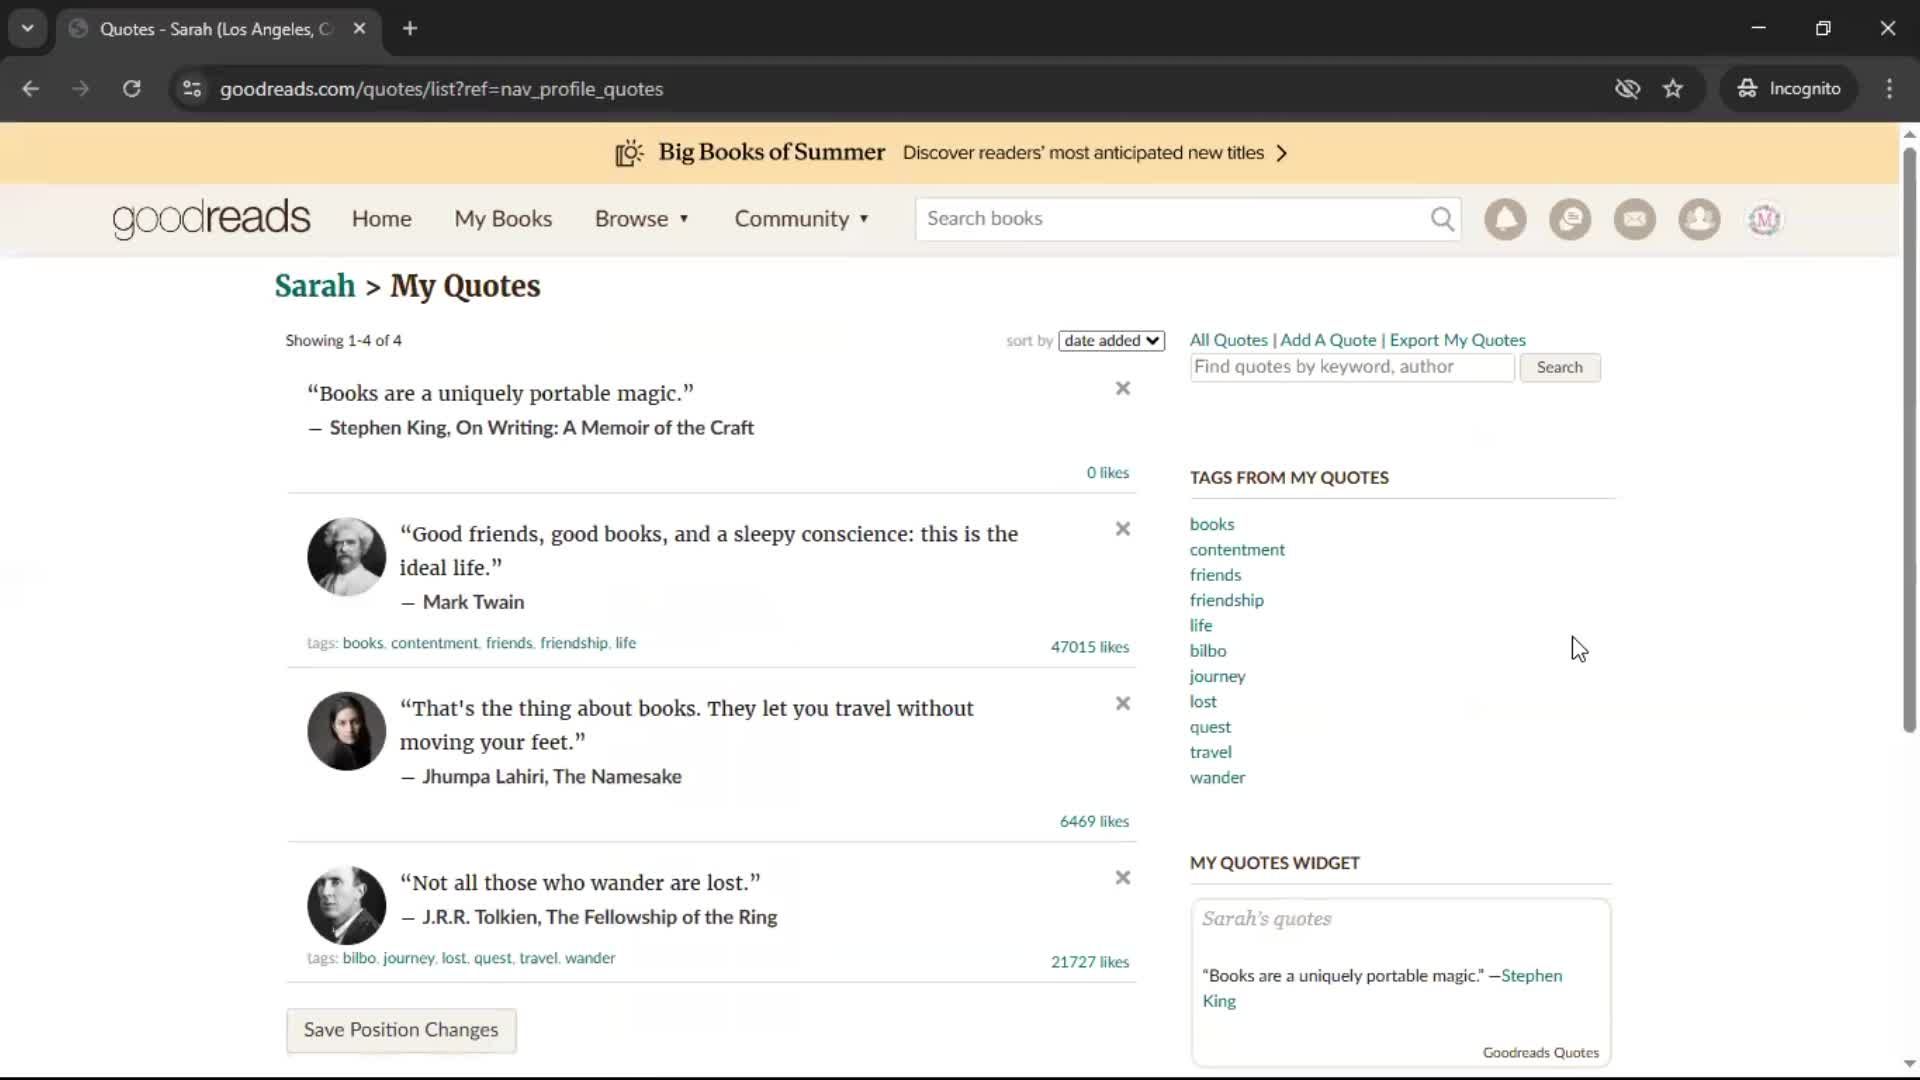The width and height of the screenshot is (1920, 1080).
Task: Open Jhumpa Lahiri's author photo
Action: pyautogui.click(x=346, y=731)
